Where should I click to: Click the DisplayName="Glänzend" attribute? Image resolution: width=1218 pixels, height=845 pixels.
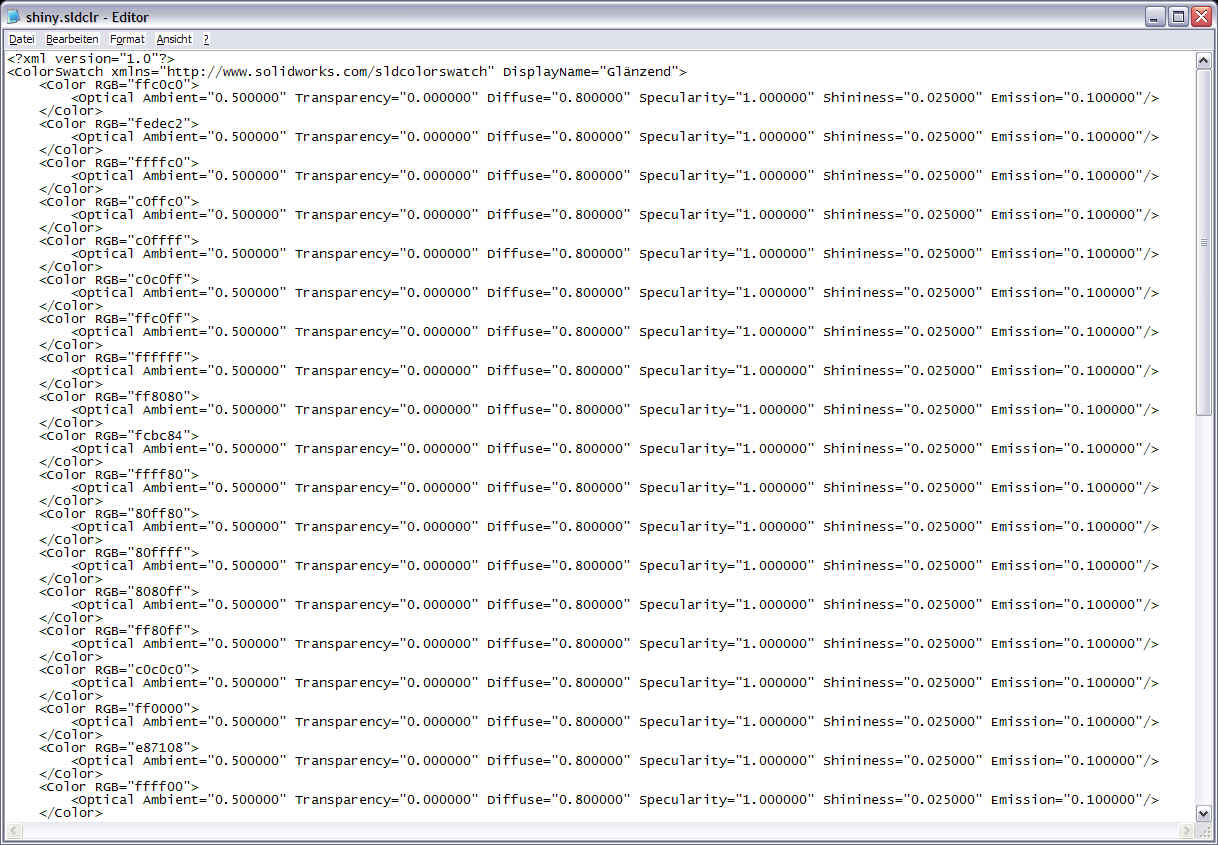coord(591,72)
